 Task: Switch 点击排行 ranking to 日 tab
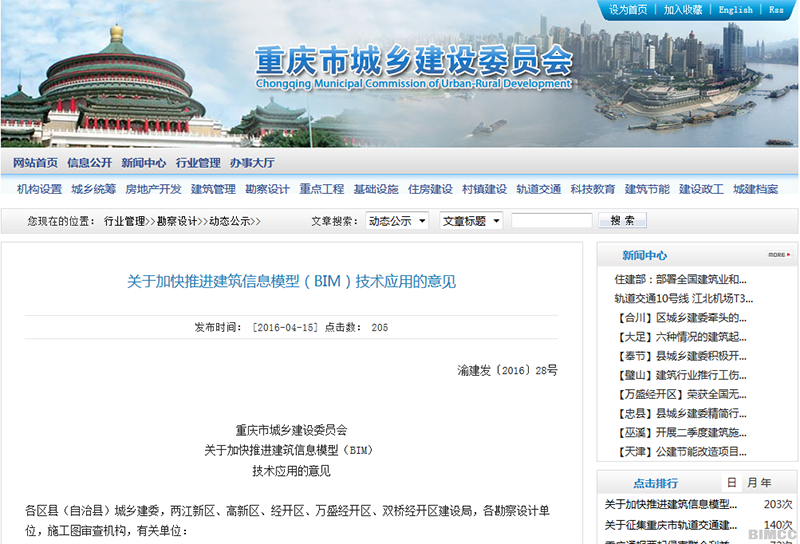point(732,482)
